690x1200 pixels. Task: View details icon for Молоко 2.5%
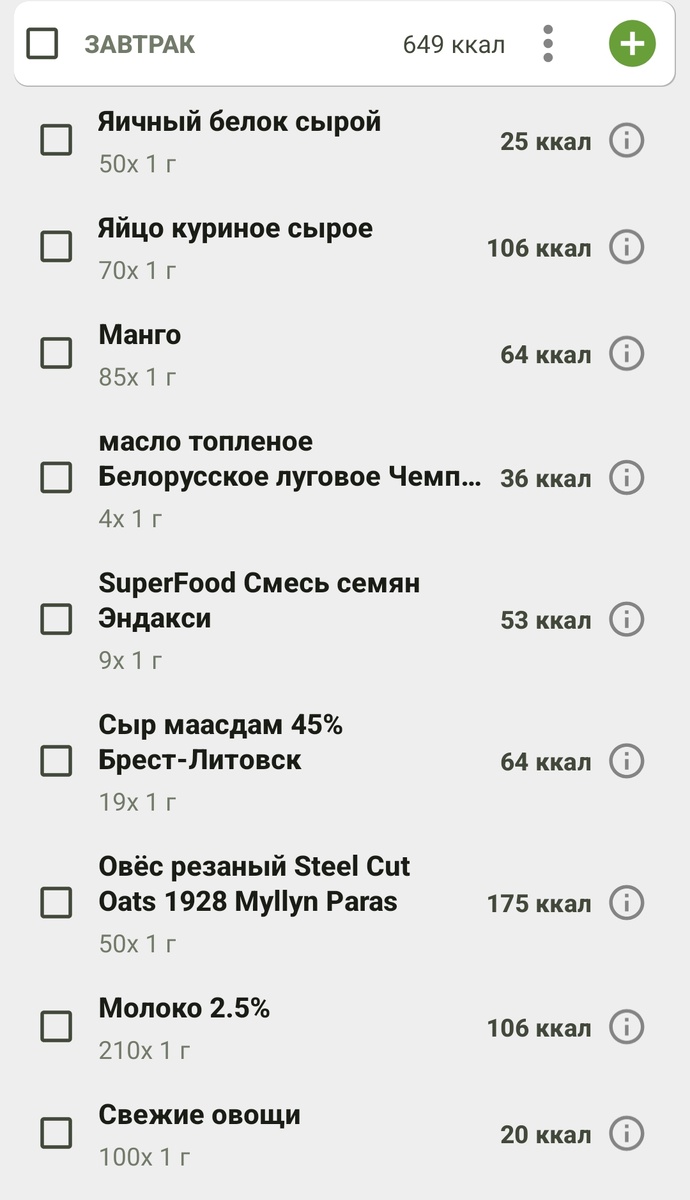pos(627,1027)
